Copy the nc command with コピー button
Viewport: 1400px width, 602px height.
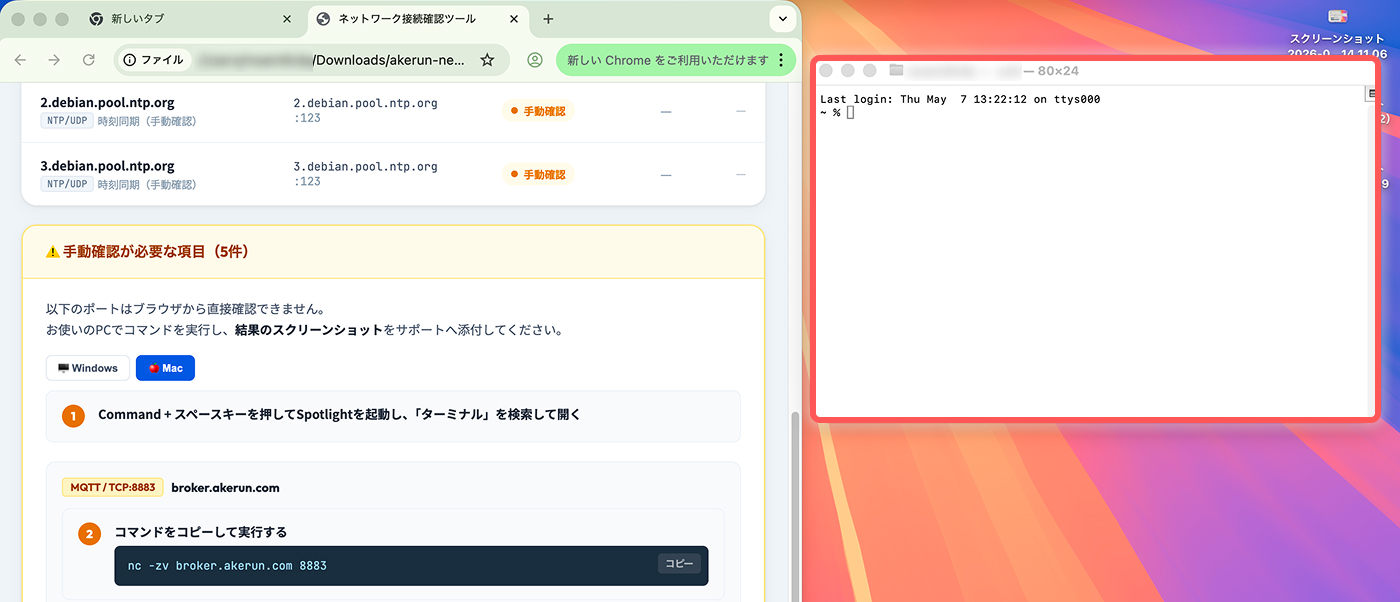click(679, 564)
